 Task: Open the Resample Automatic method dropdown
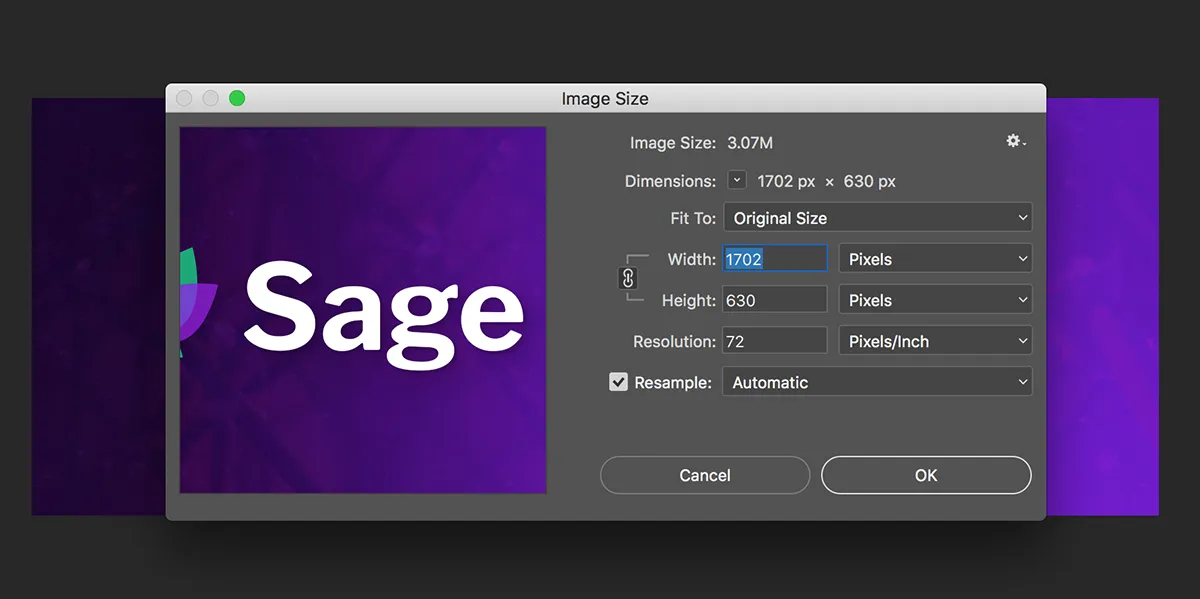point(877,382)
